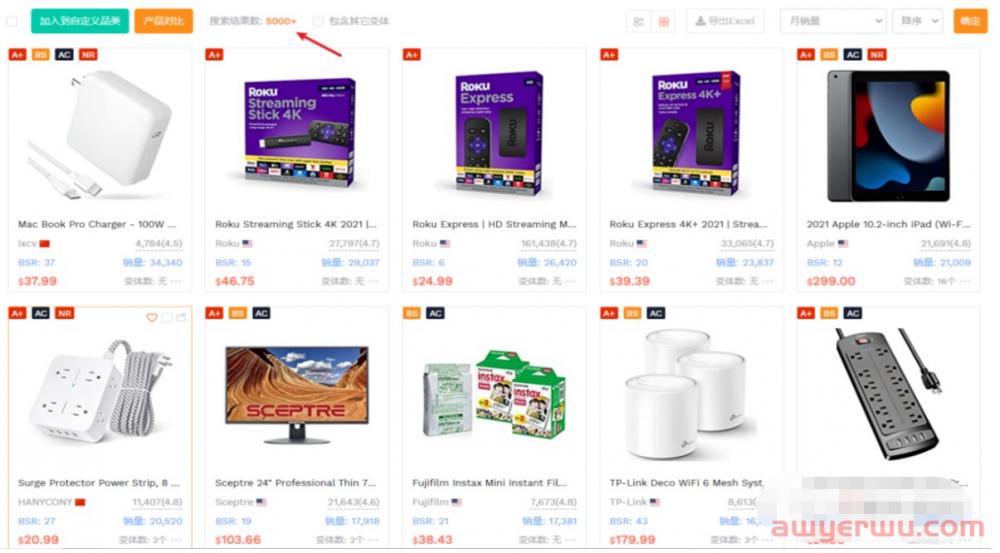The width and height of the screenshot is (1000, 553).
Task: Open the monthly sales sort dropdown
Action: click(x=833, y=21)
